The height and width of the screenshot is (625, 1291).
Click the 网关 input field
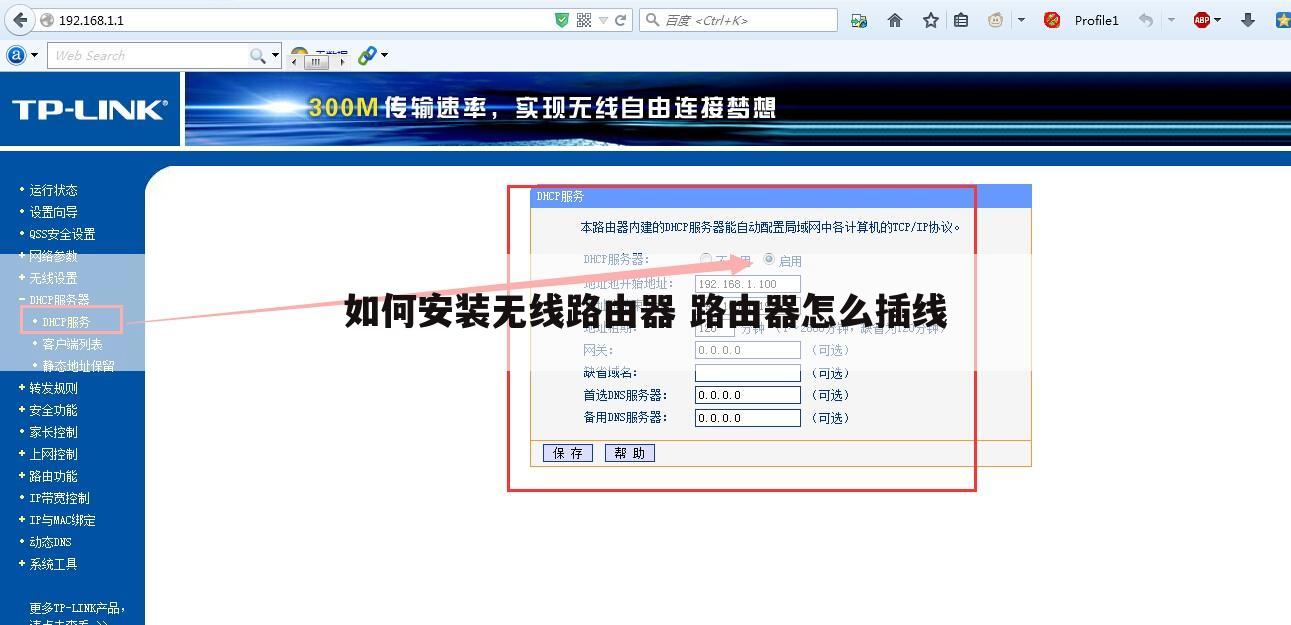coord(748,350)
